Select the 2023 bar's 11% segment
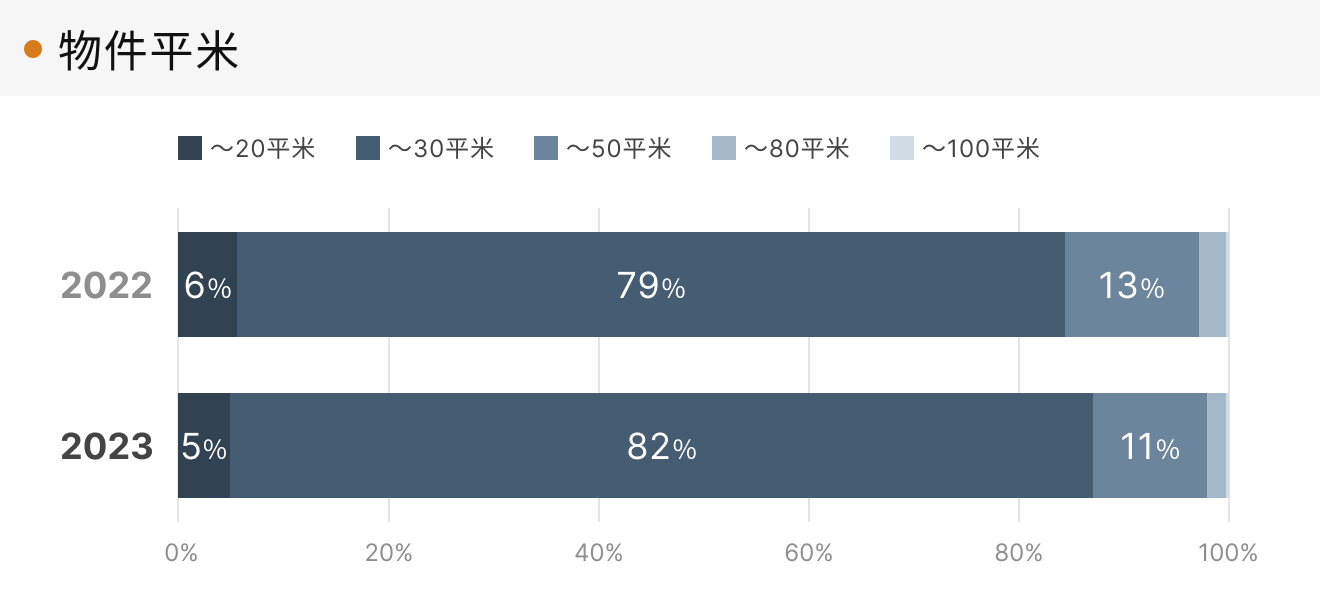 (1150, 446)
